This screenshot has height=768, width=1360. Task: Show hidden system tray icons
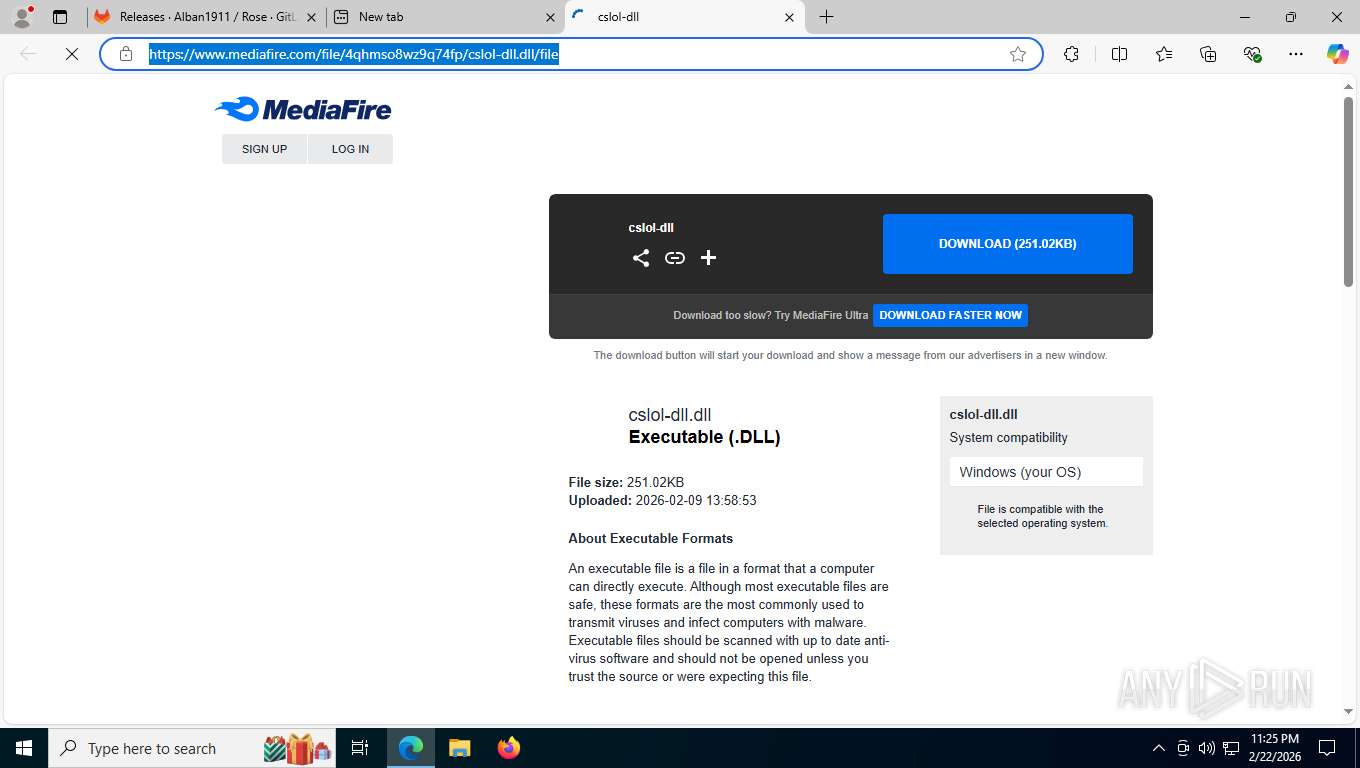click(1159, 748)
